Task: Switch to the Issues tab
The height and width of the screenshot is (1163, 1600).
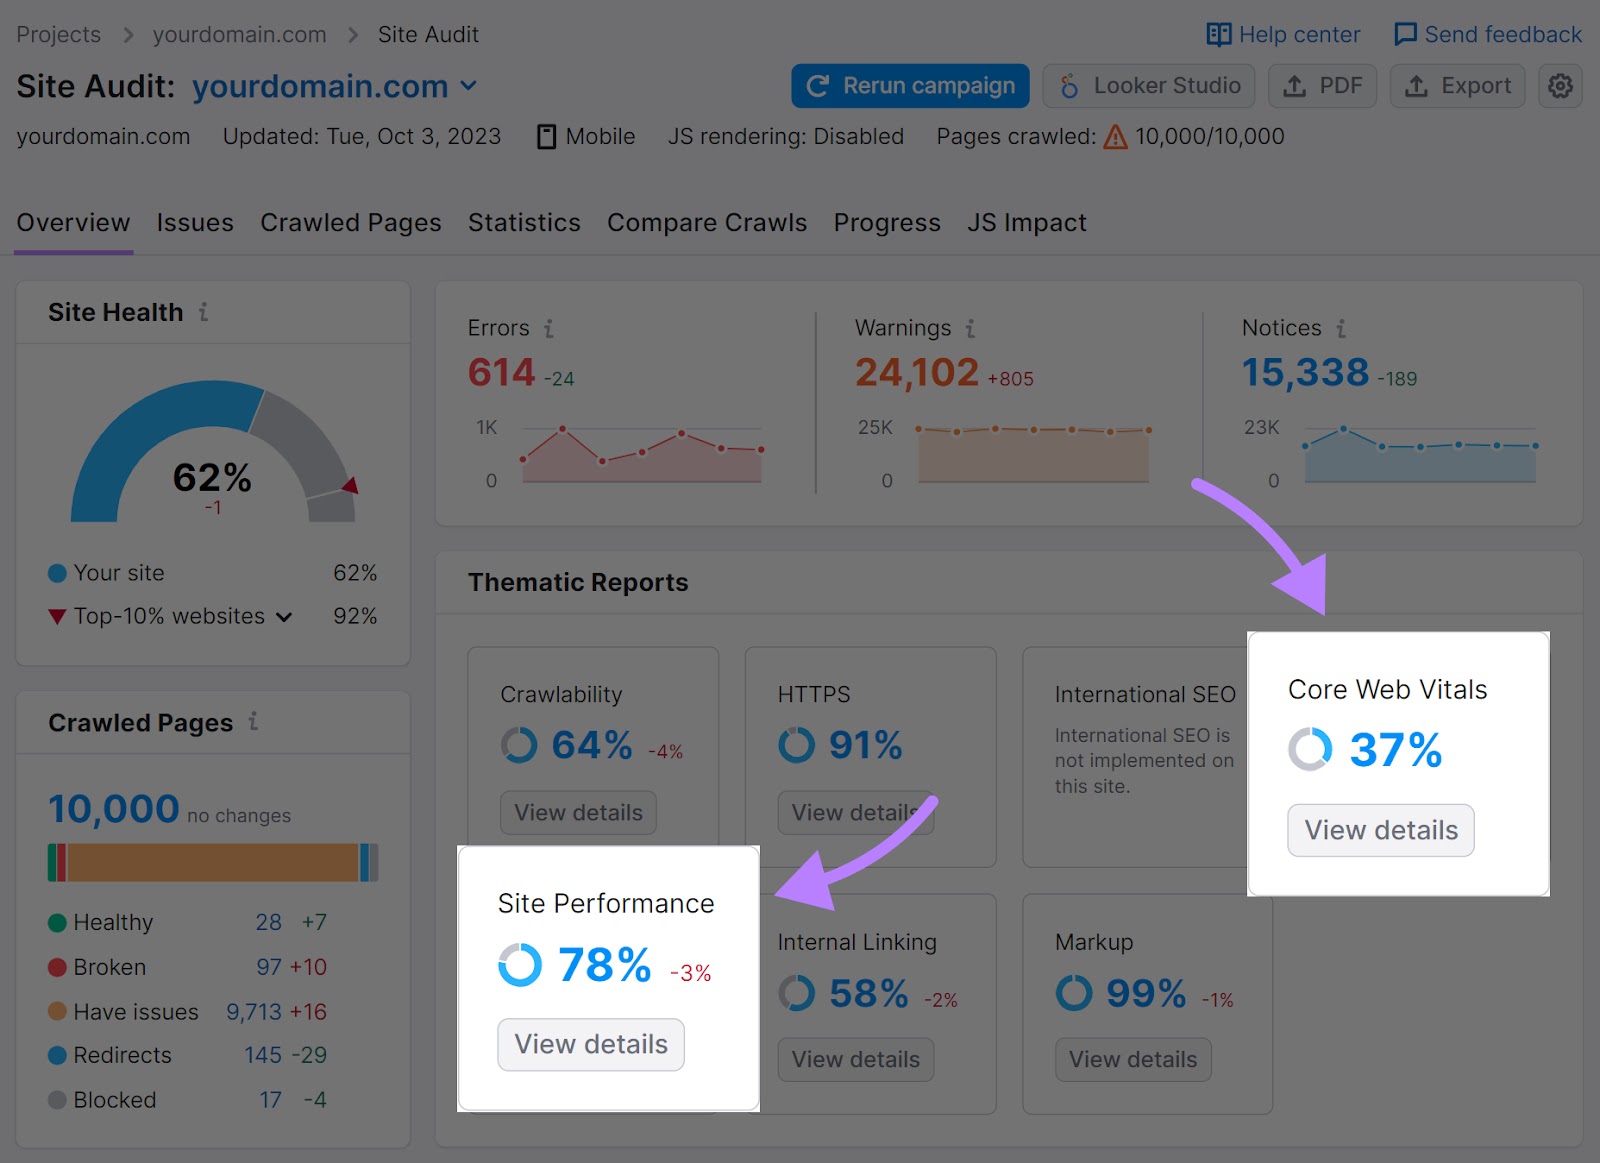Action: pyautogui.click(x=194, y=222)
